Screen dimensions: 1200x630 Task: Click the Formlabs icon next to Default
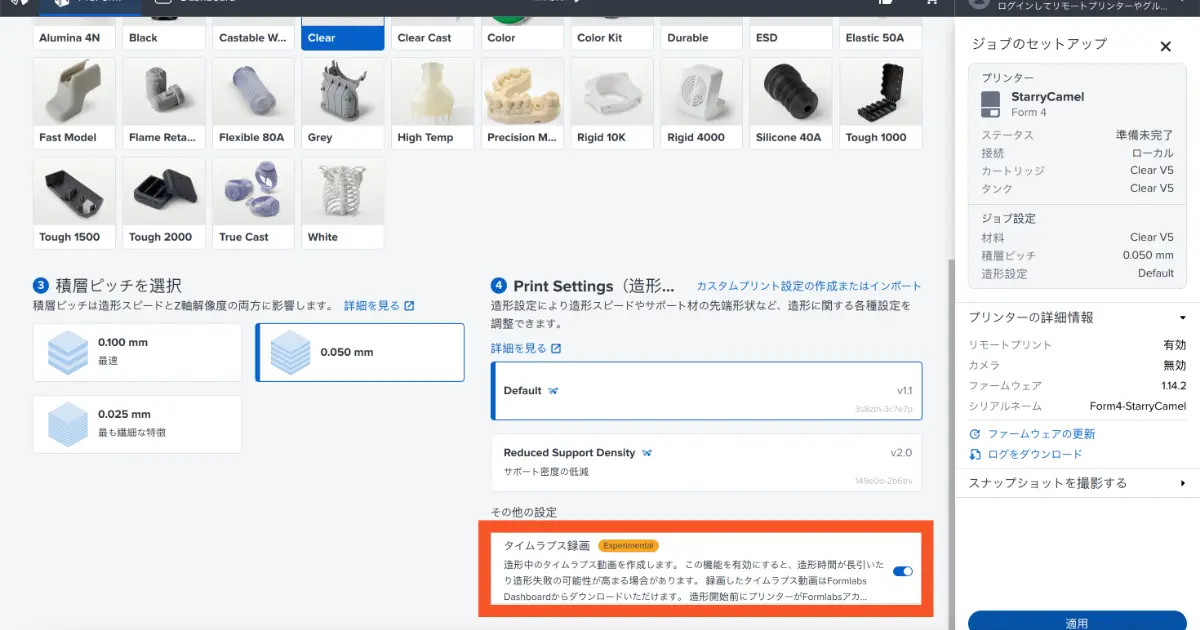553,391
